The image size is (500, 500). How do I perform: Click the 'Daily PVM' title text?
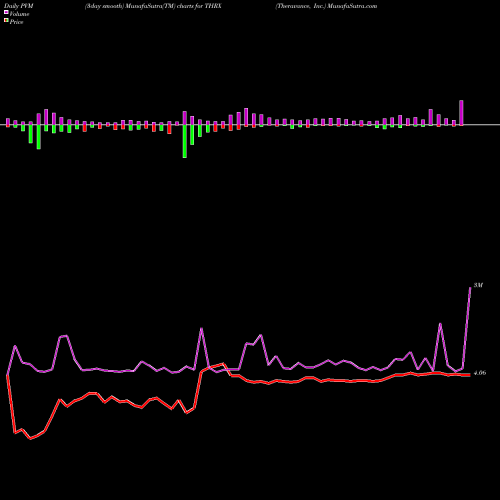point(19,6)
